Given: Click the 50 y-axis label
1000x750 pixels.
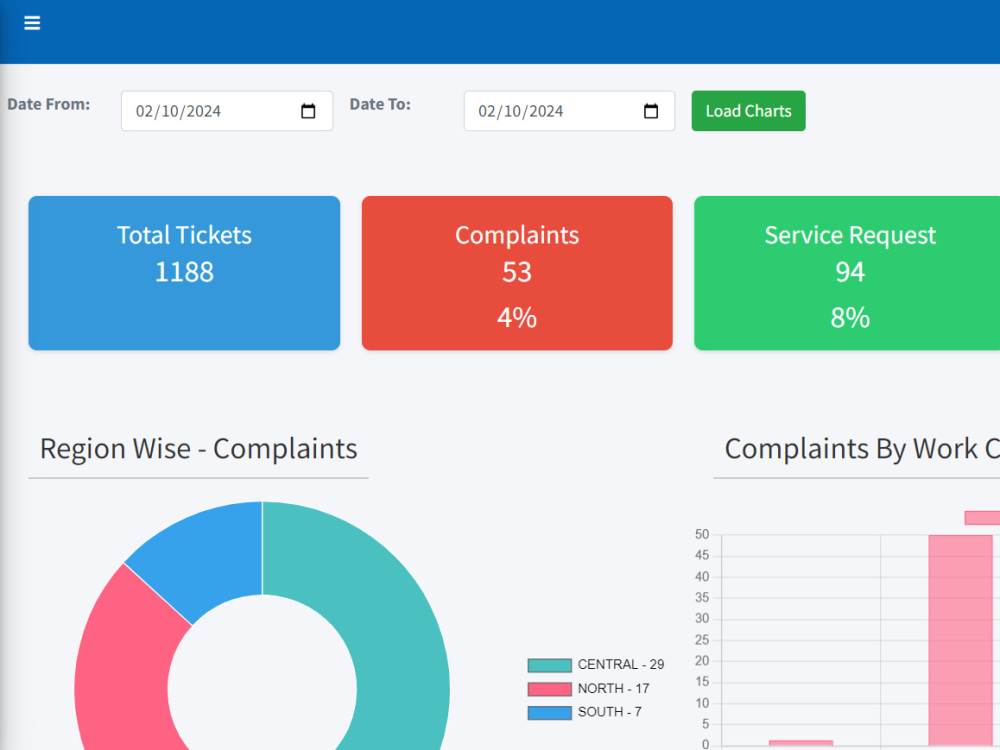Looking at the screenshot, I should coord(702,534).
